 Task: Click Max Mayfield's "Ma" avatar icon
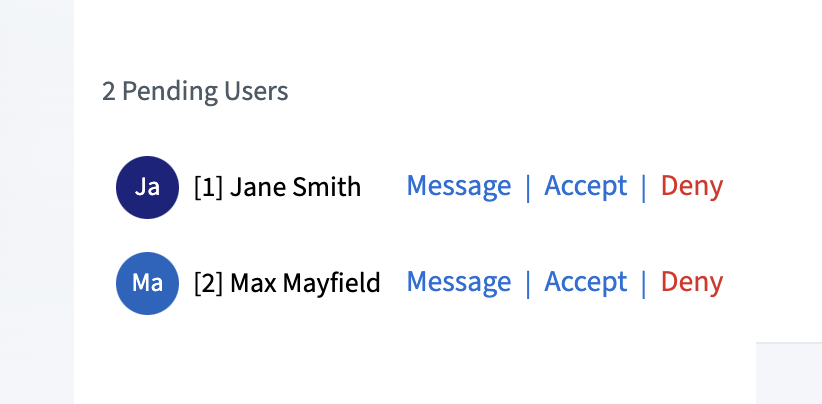(x=147, y=283)
